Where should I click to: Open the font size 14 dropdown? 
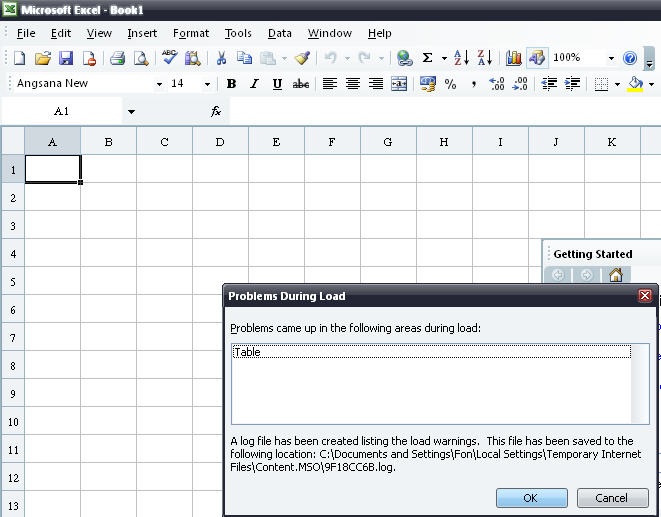tap(207, 84)
